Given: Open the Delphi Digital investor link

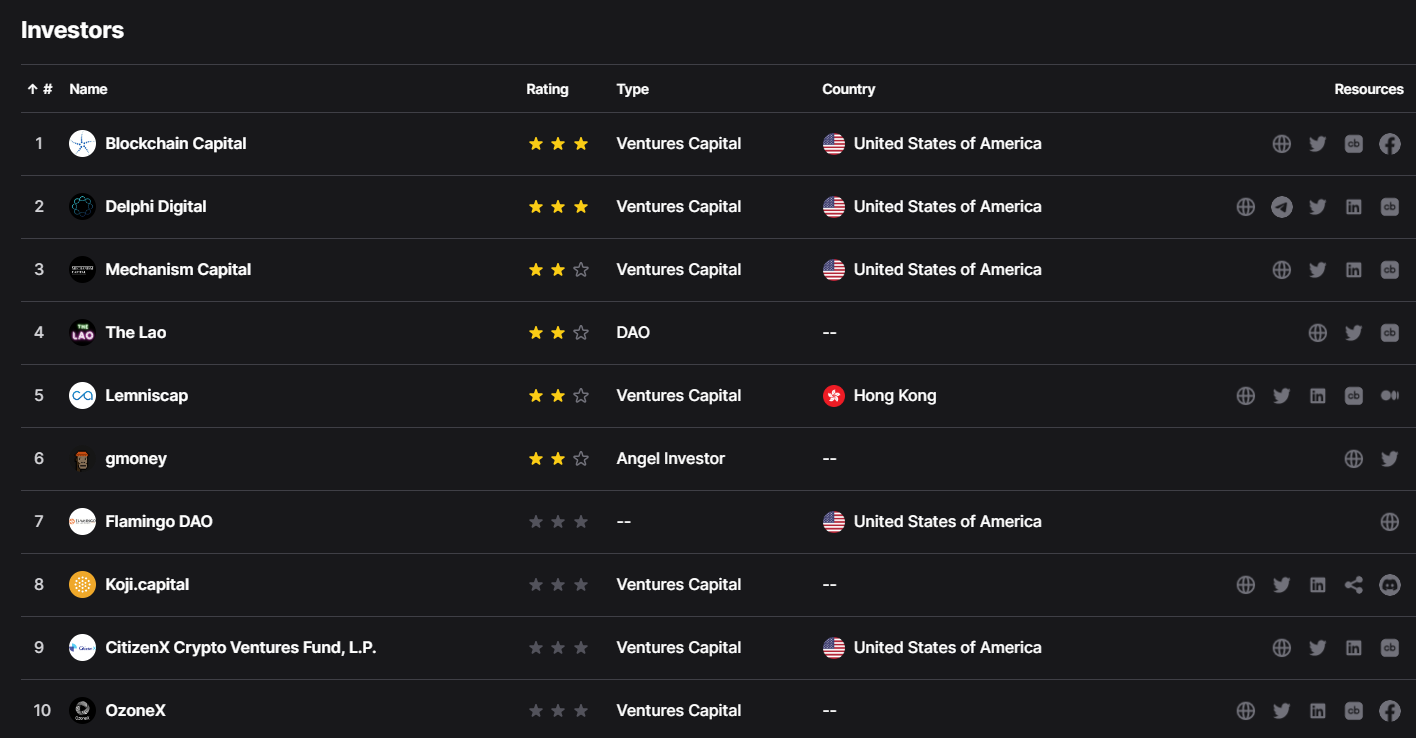Looking at the screenshot, I should (155, 207).
